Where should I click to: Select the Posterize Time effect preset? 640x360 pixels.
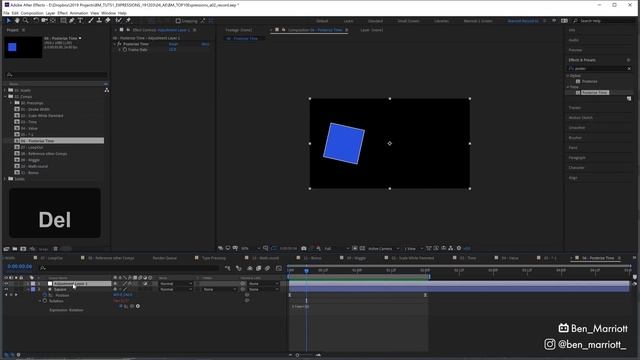[x=595, y=93]
